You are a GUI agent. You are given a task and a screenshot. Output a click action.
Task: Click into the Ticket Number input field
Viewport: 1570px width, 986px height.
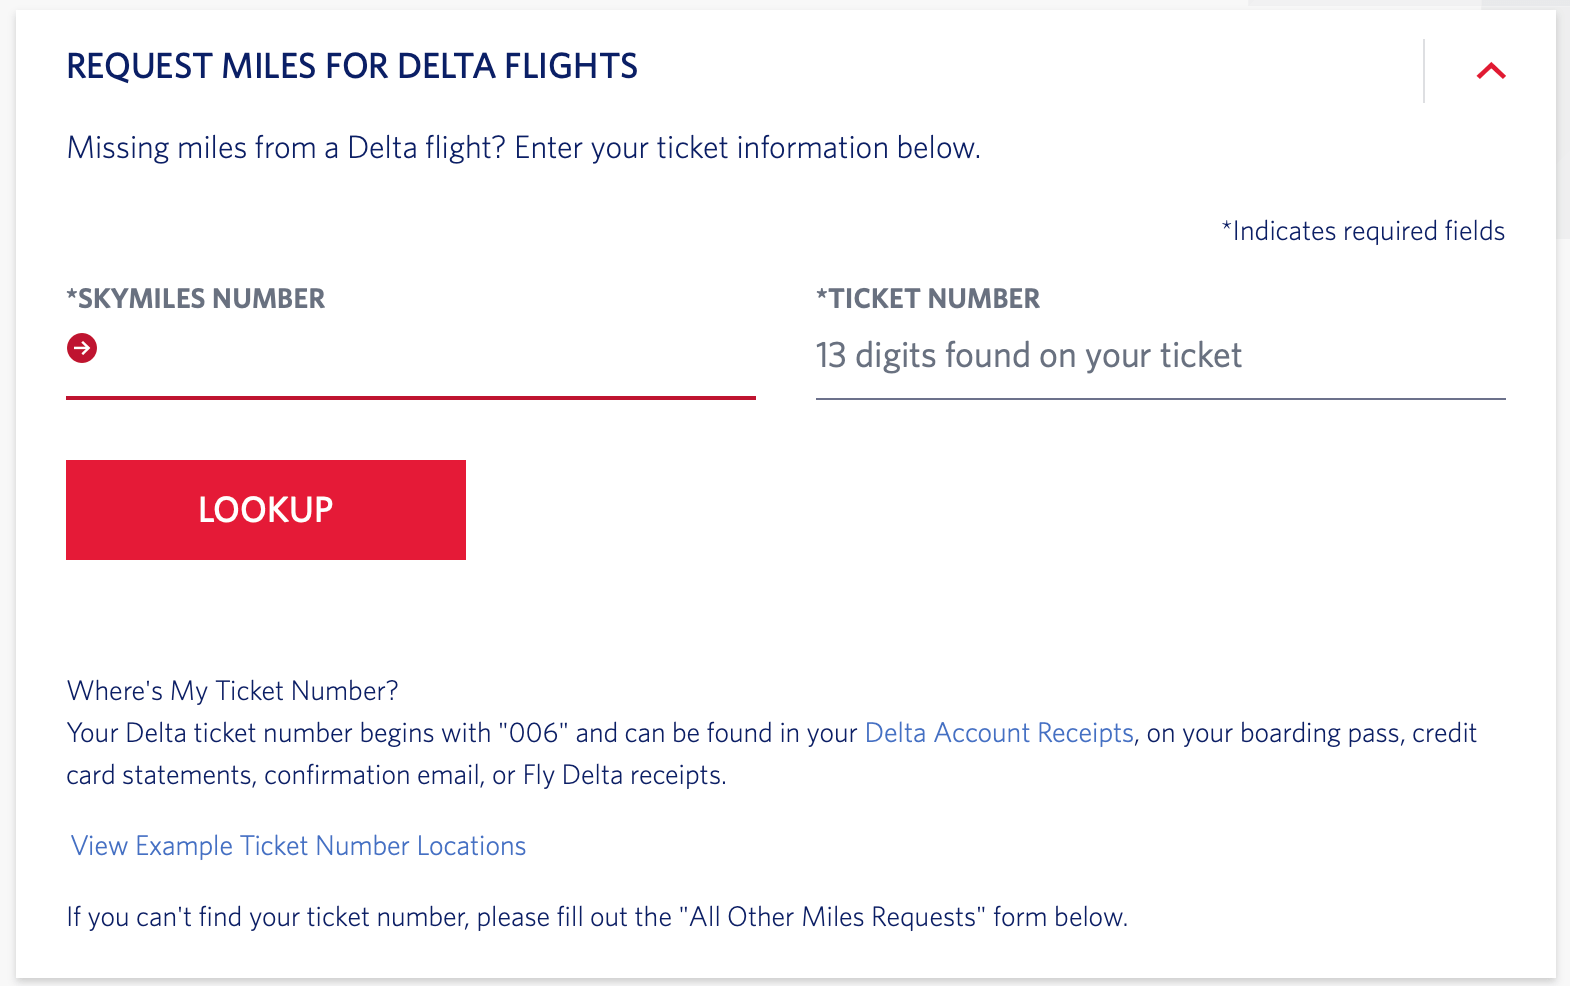coord(1160,356)
